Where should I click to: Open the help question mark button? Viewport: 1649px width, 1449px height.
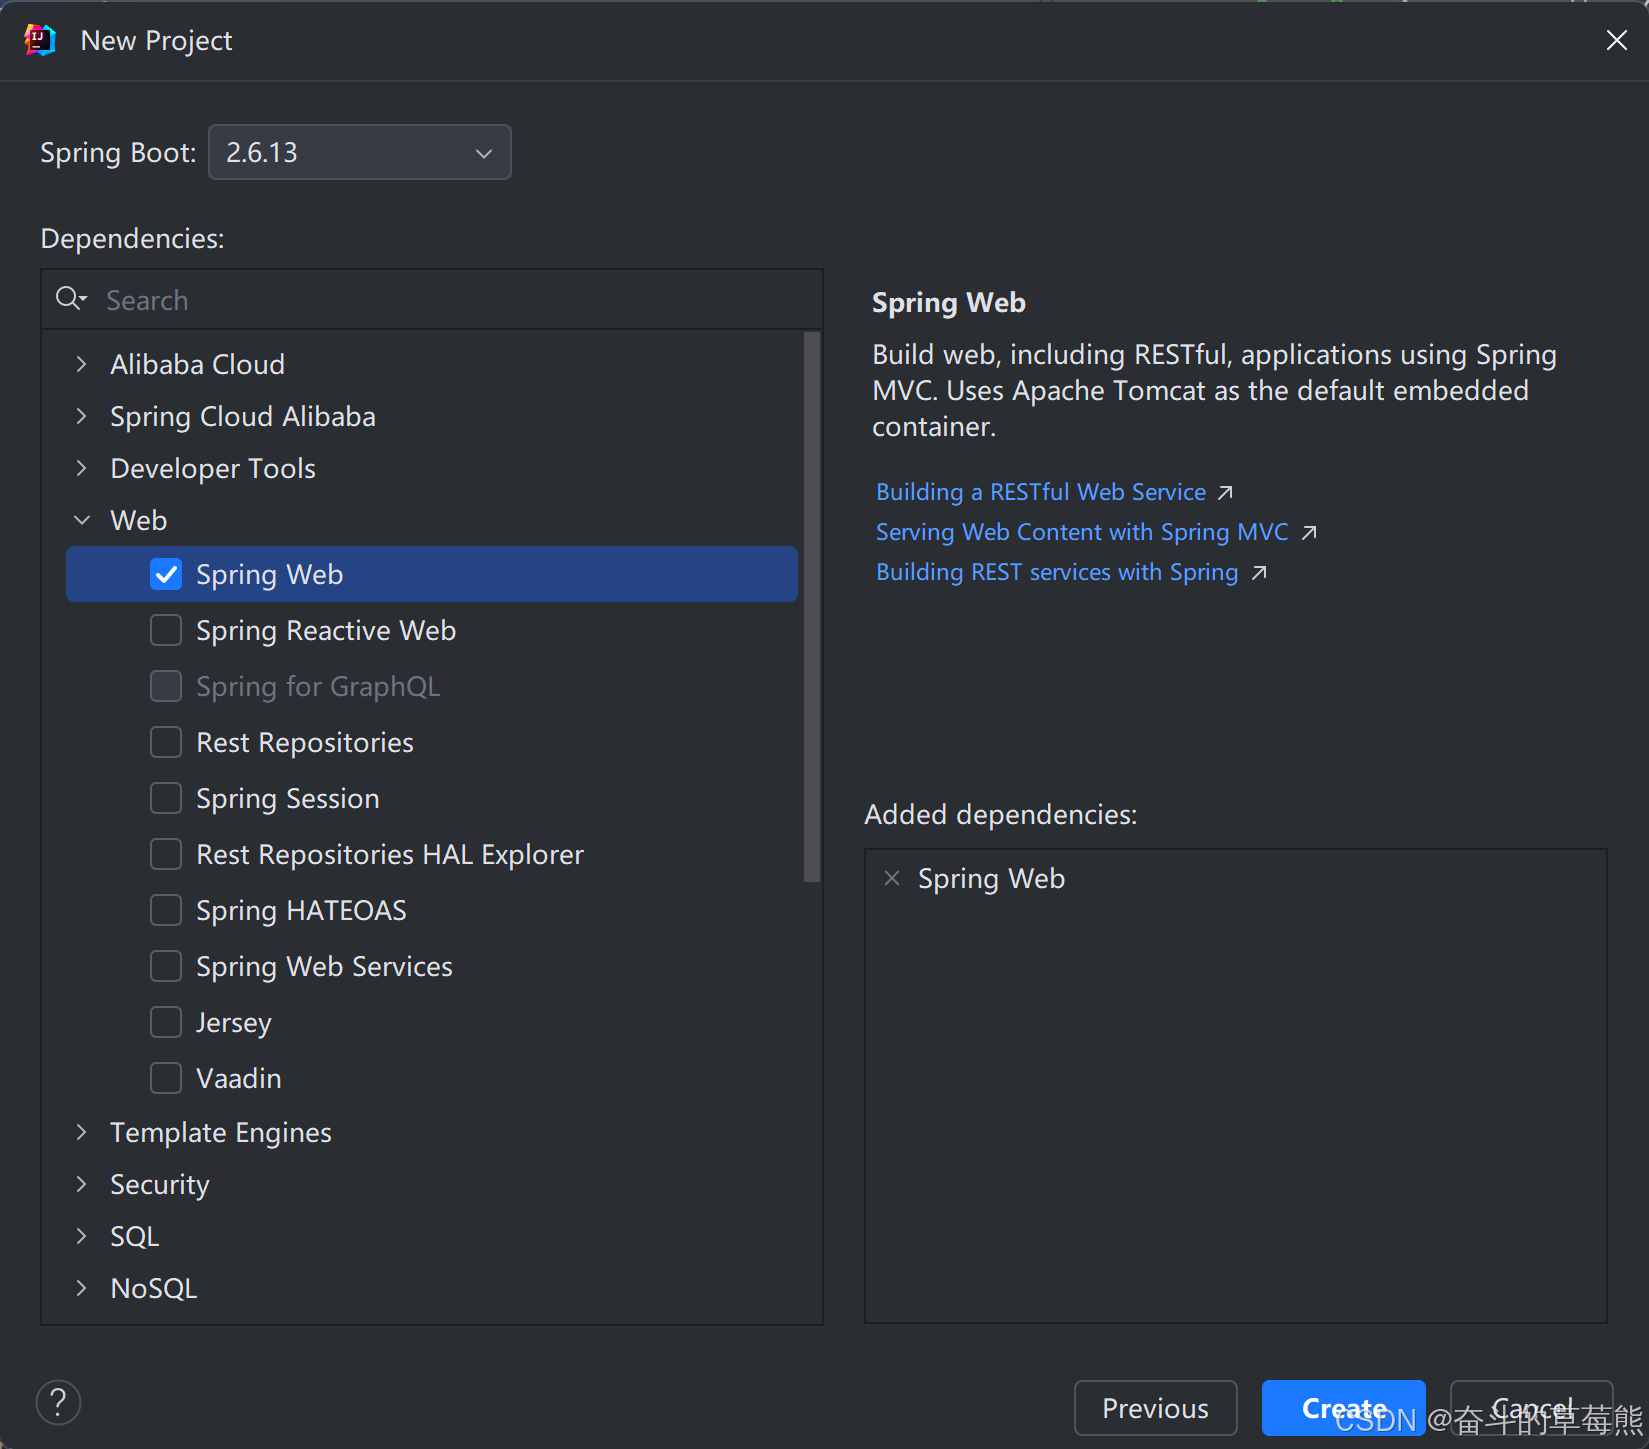(x=58, y=1402)
